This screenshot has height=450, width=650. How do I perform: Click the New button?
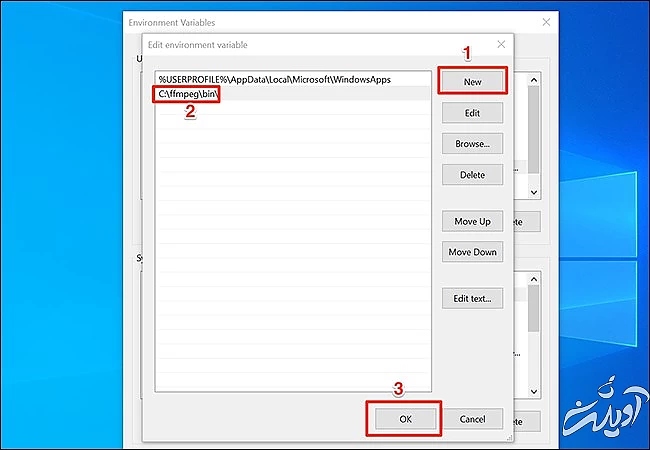pyautogui.click(x=472, y=81)
